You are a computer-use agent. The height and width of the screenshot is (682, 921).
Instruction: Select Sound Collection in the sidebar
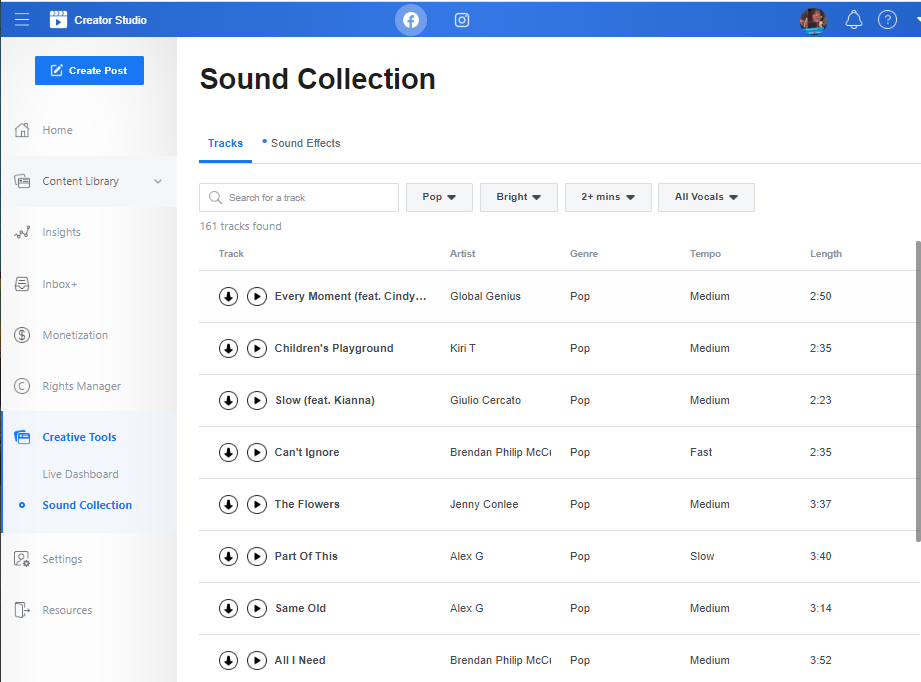(x=87, y=505)
